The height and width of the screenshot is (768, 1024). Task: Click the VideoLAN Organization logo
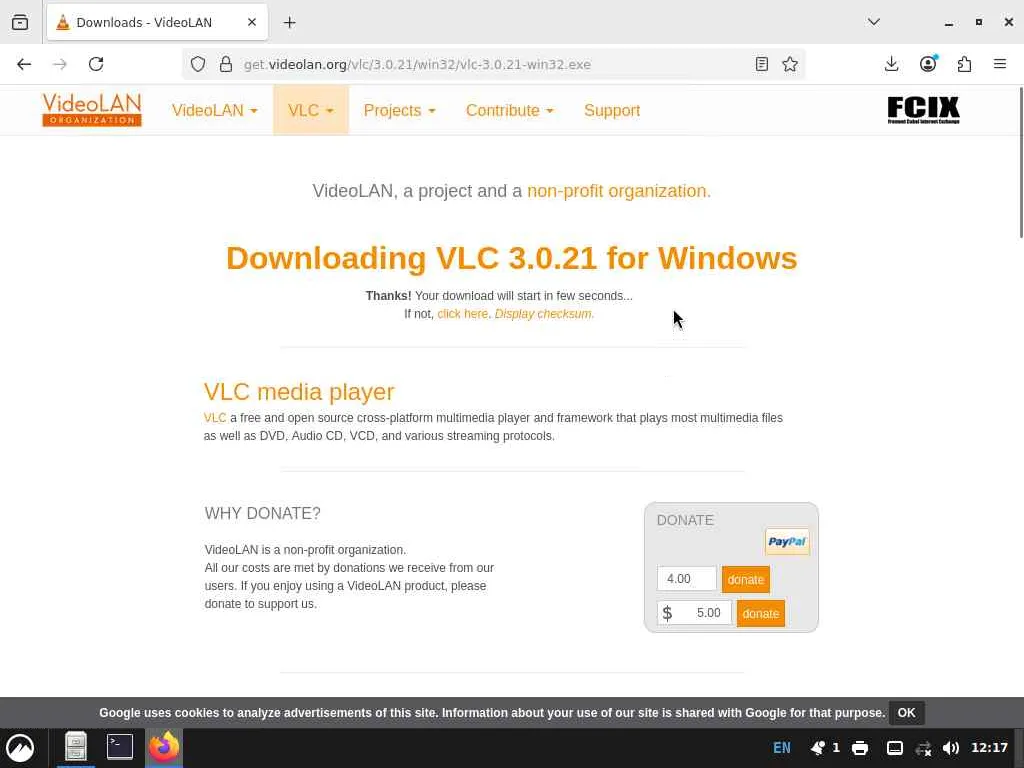(x=92, y=110)
